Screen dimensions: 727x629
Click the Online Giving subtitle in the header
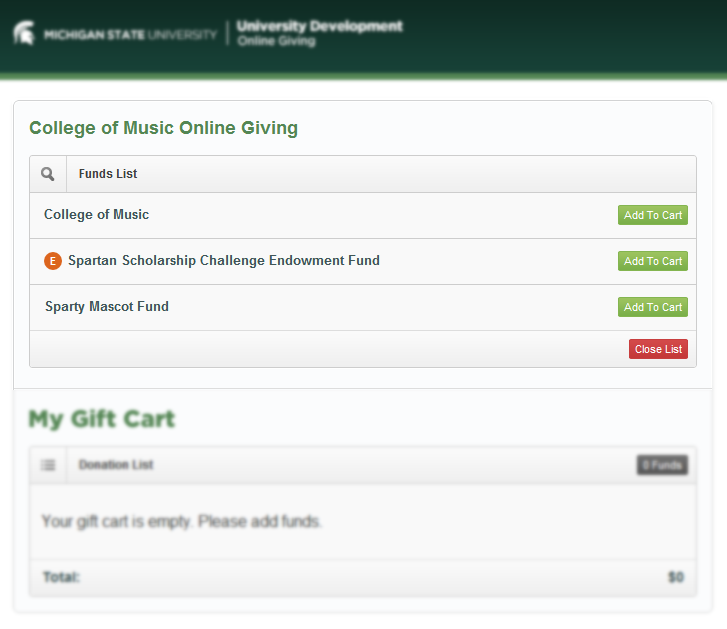[x=276, y=41]
